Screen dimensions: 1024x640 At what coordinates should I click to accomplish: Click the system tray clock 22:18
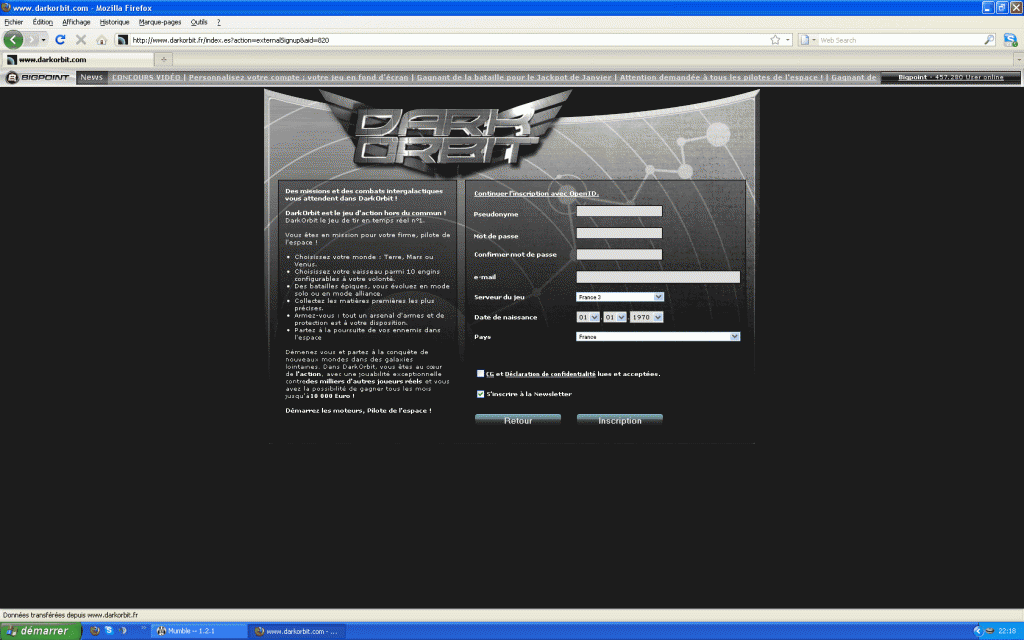(x=1007, y=631)
